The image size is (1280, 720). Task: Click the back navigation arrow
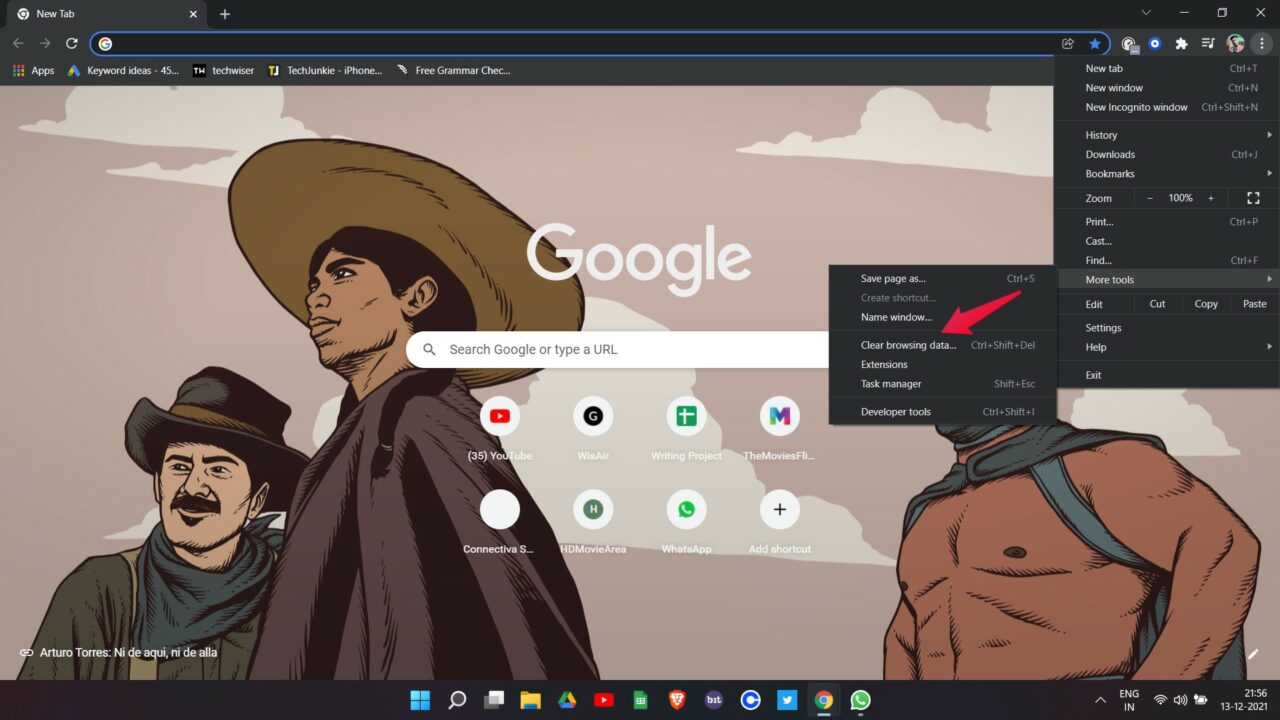[18, 44]
